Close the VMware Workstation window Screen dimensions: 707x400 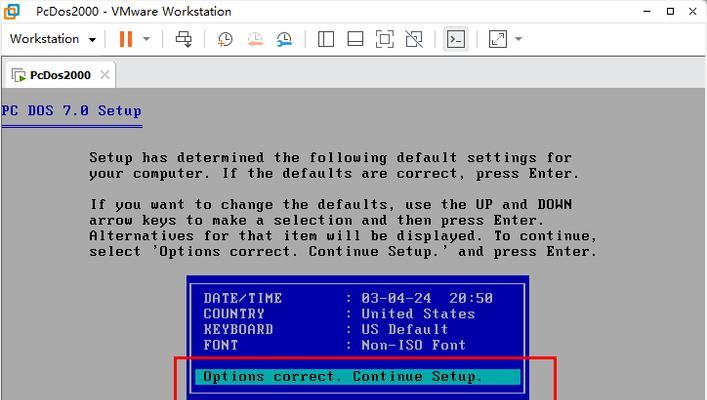[x=693, y=11]
